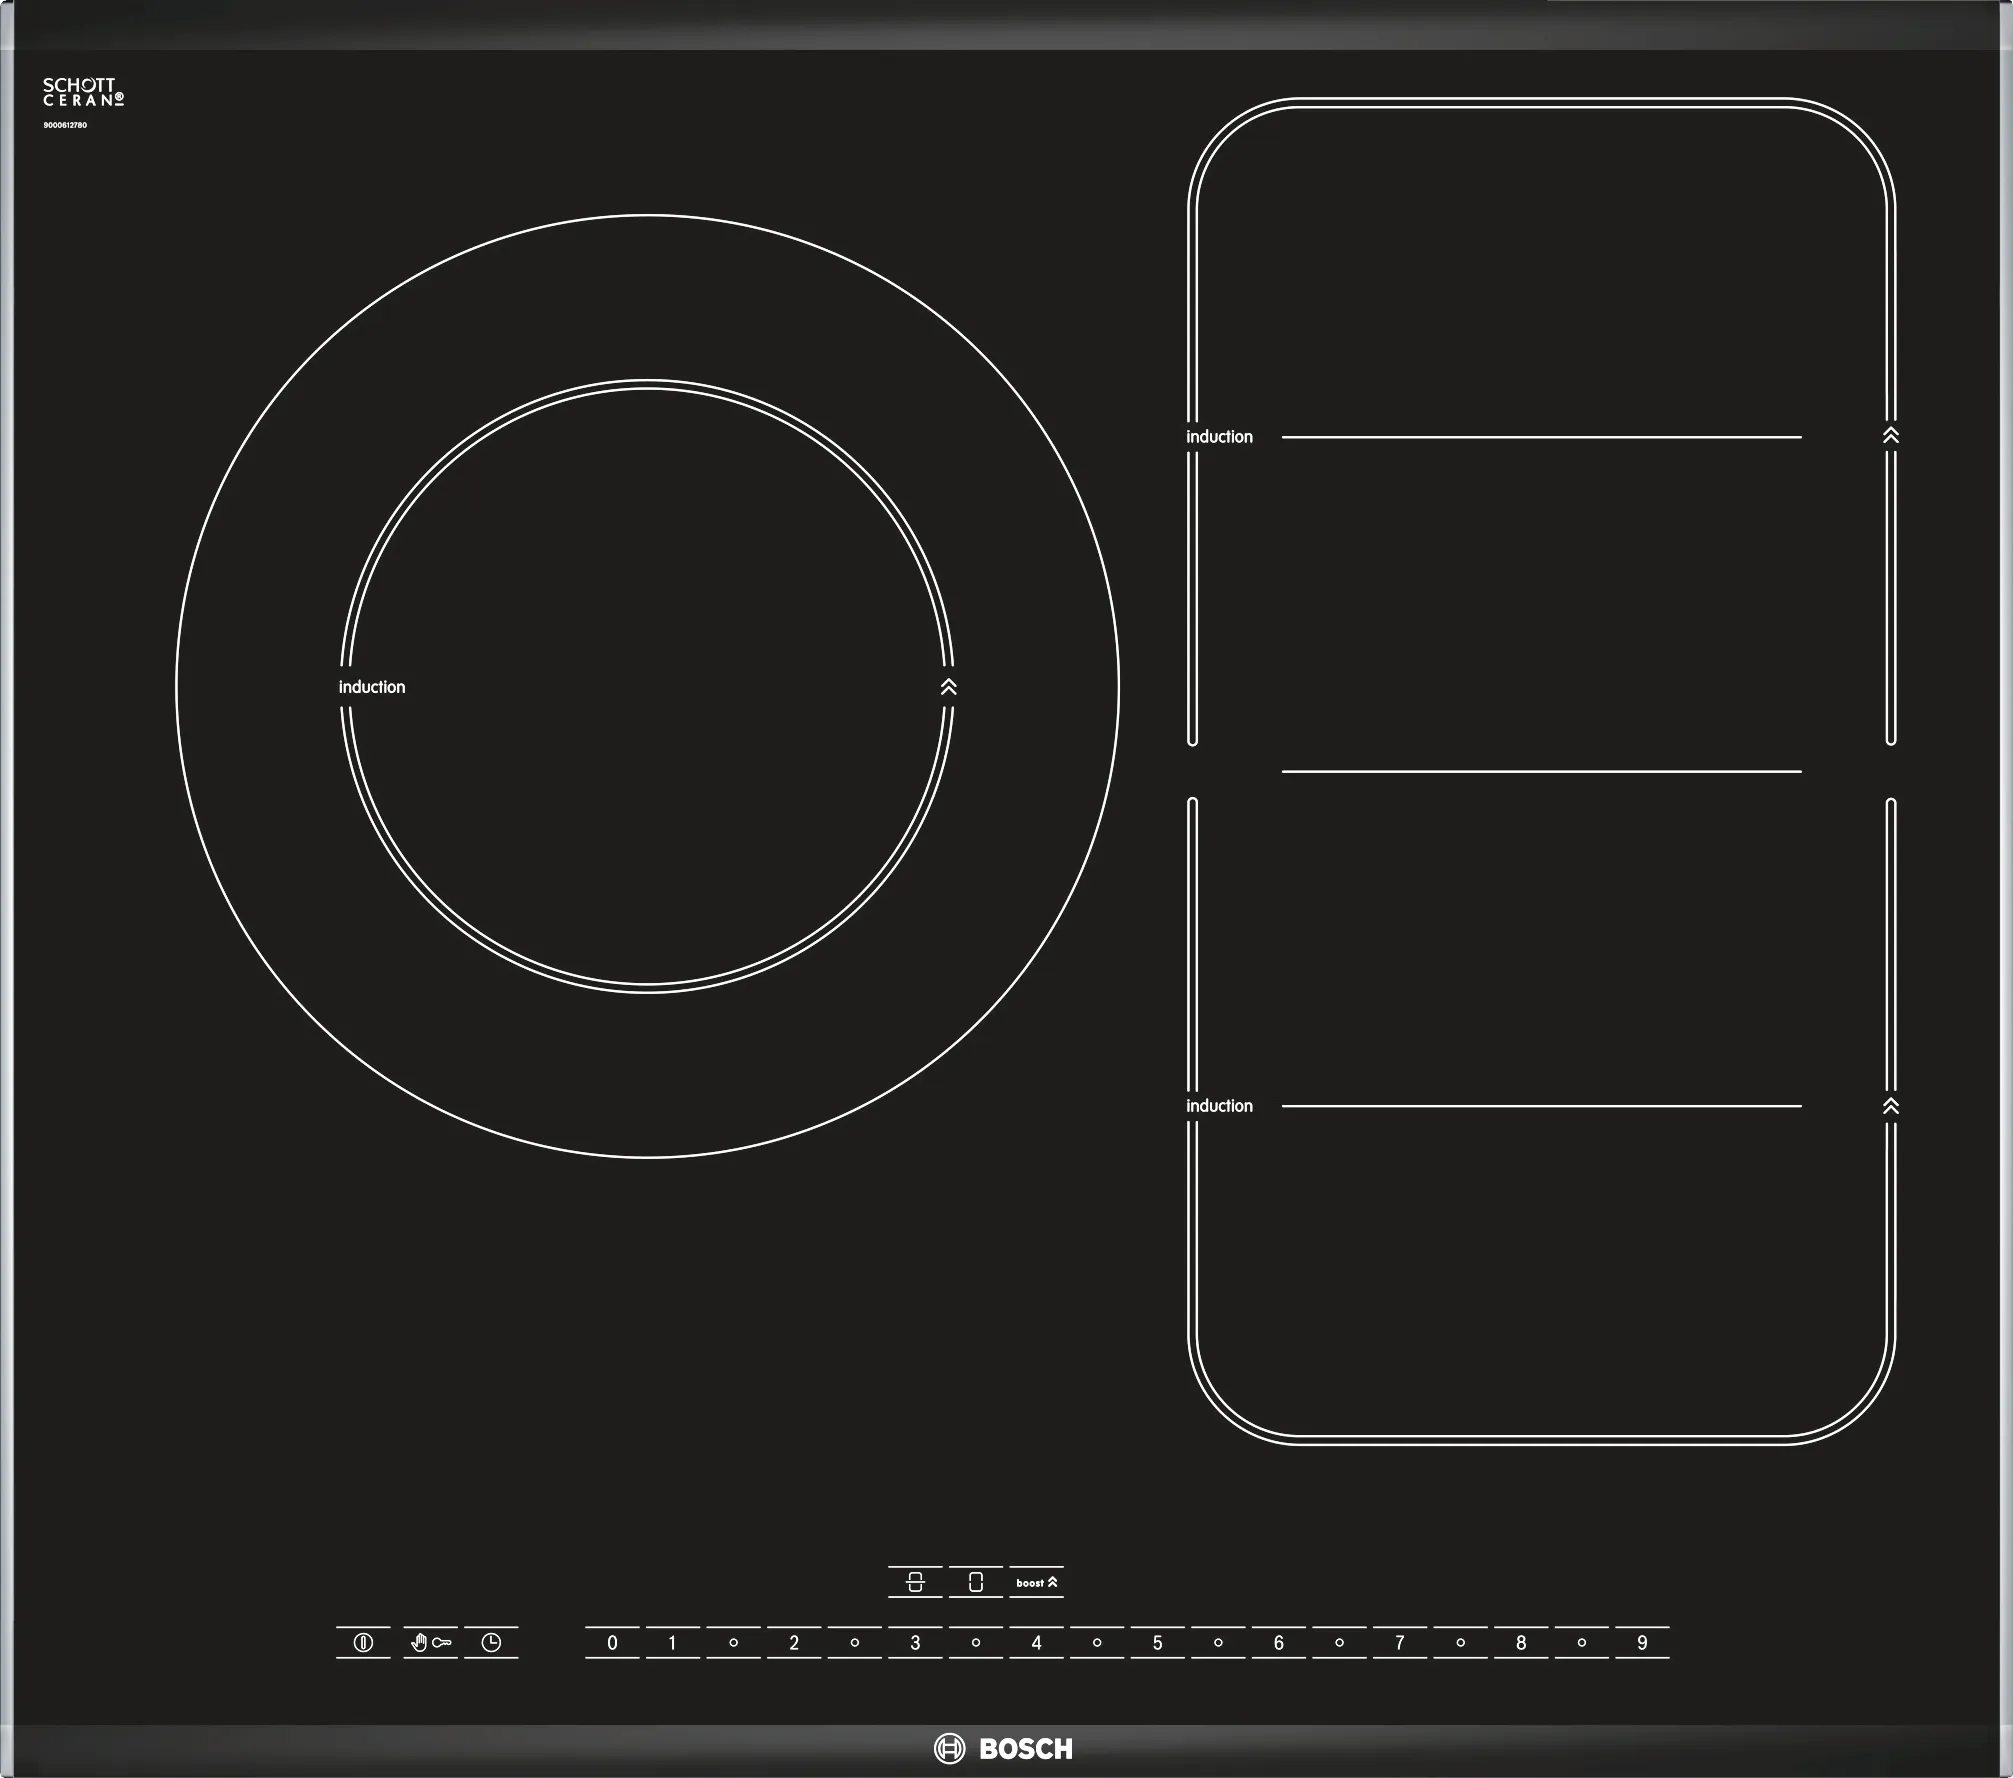This screenshot has width=2013, height=1778.
Task: Select power level 5 on the scale
Action: (x=1157, y=1643)
